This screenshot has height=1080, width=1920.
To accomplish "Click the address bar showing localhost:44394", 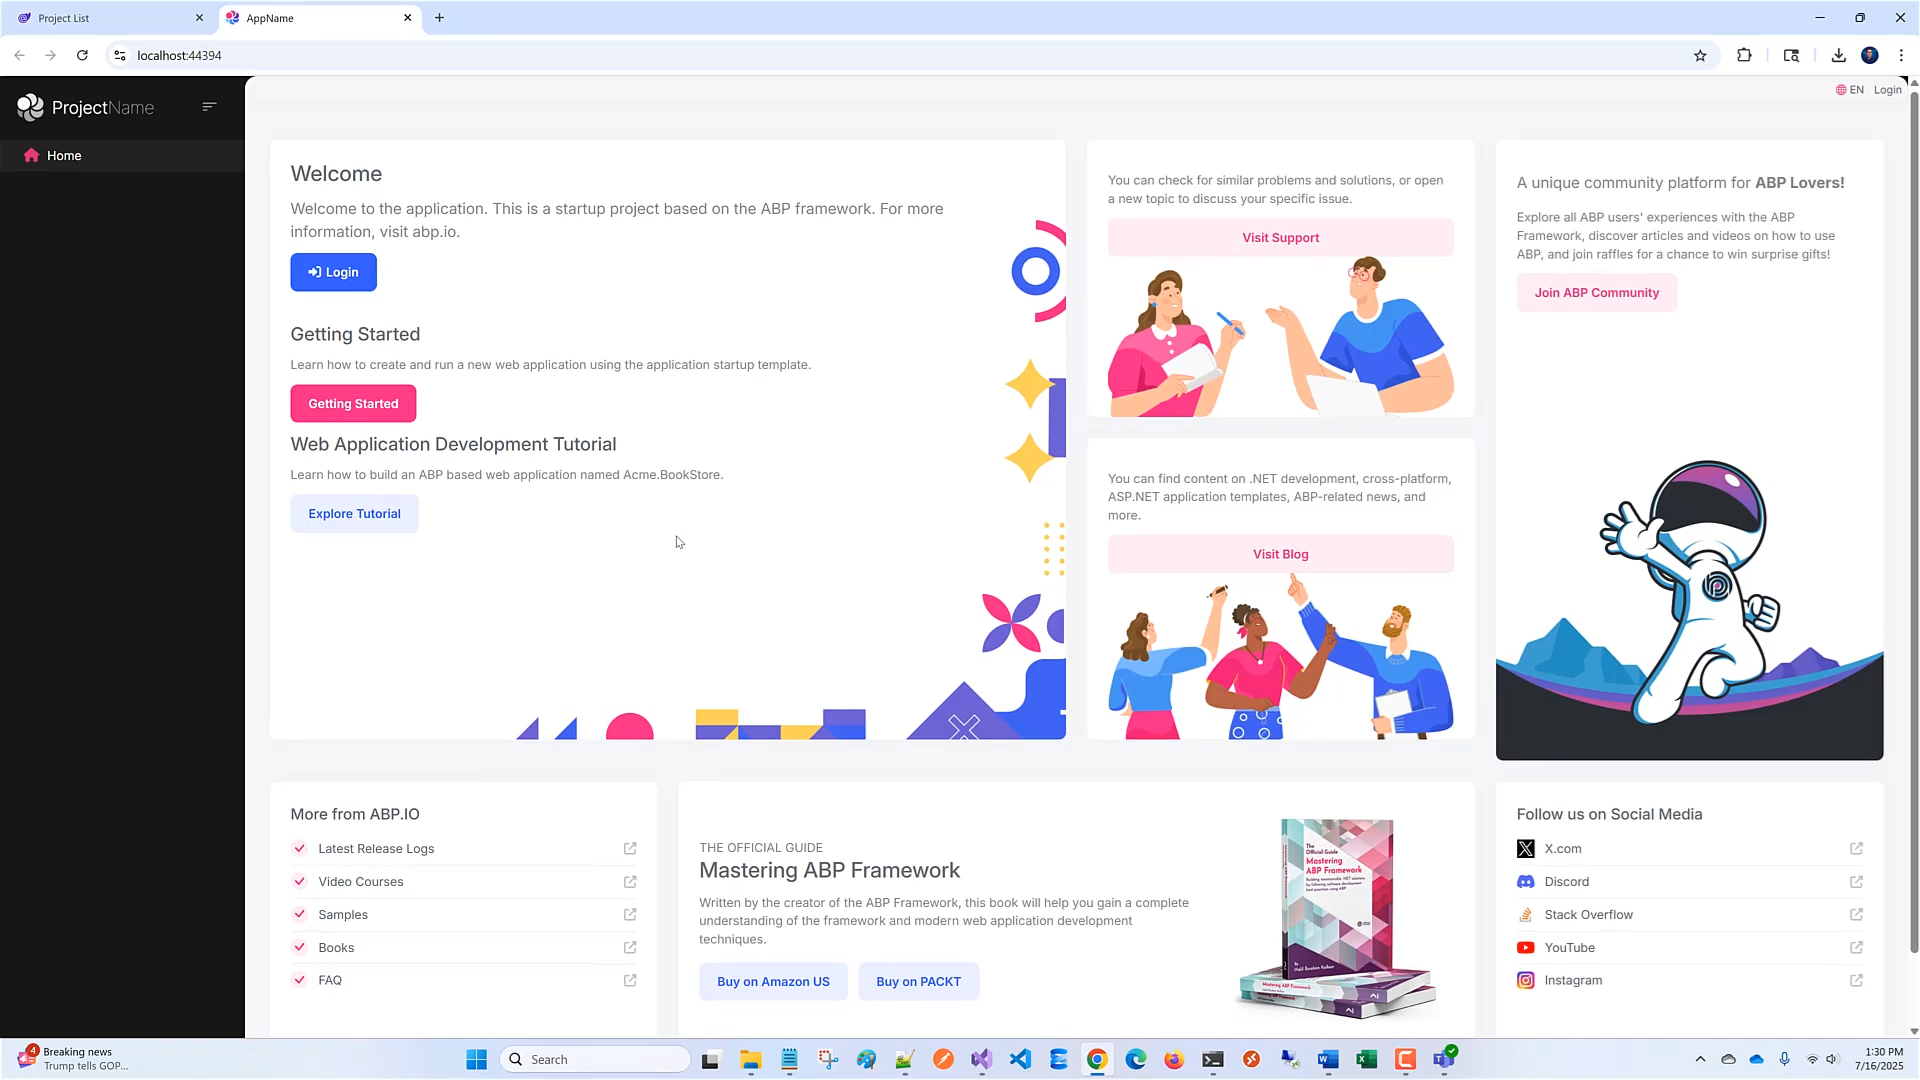I will point(900,56).
